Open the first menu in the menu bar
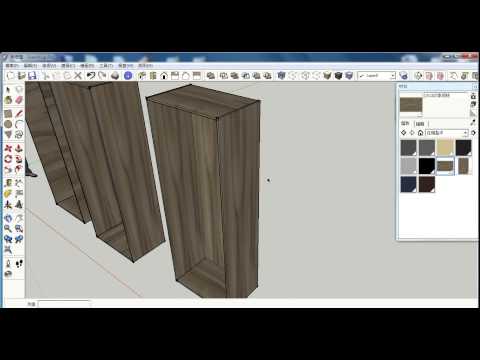 (x=13, y=66)
